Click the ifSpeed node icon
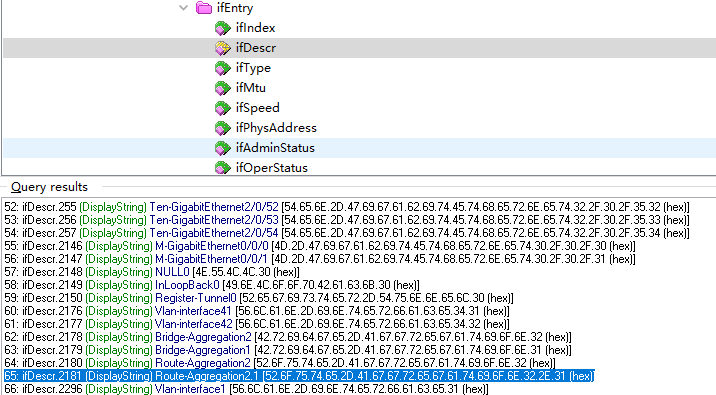The image size is (716, 395). tap(222, 108)
